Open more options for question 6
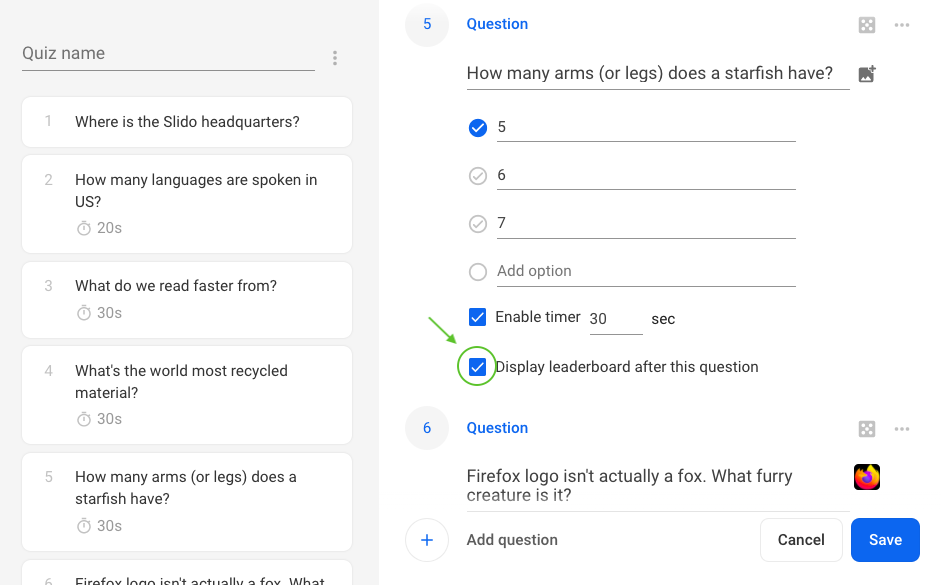Viewport: 941px width, 585px height. click(x=901, y=429)
